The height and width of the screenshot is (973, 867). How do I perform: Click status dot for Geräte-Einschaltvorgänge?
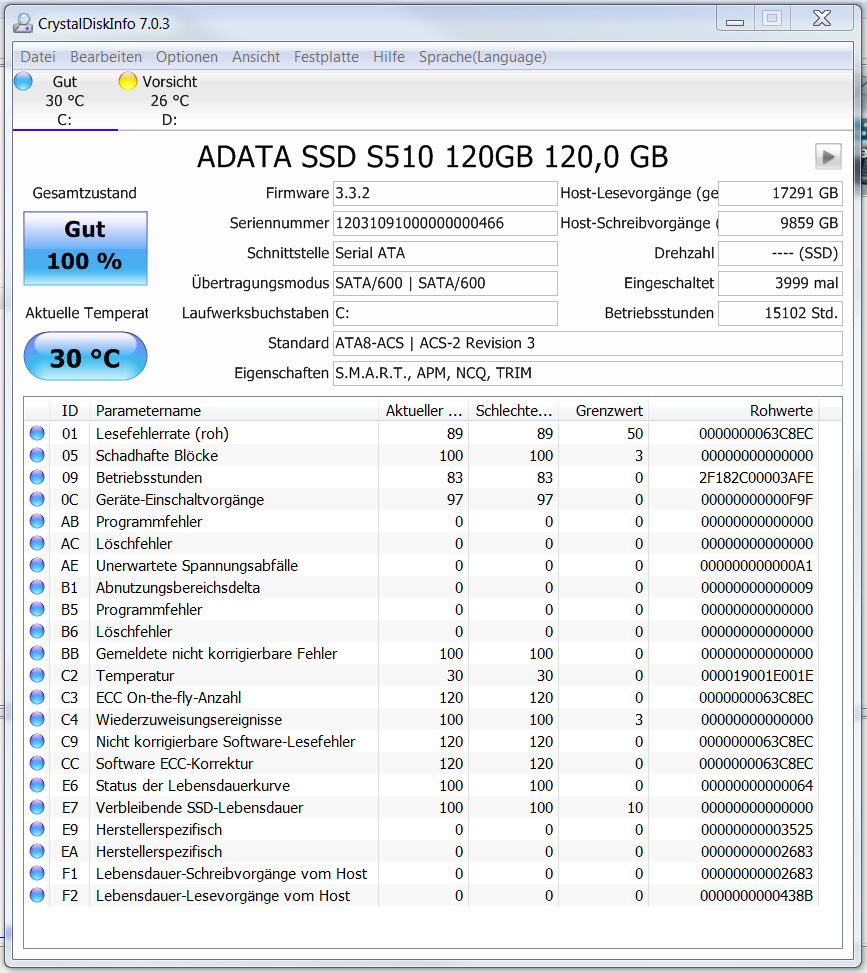pyautogui.click(x=37, y=499)
